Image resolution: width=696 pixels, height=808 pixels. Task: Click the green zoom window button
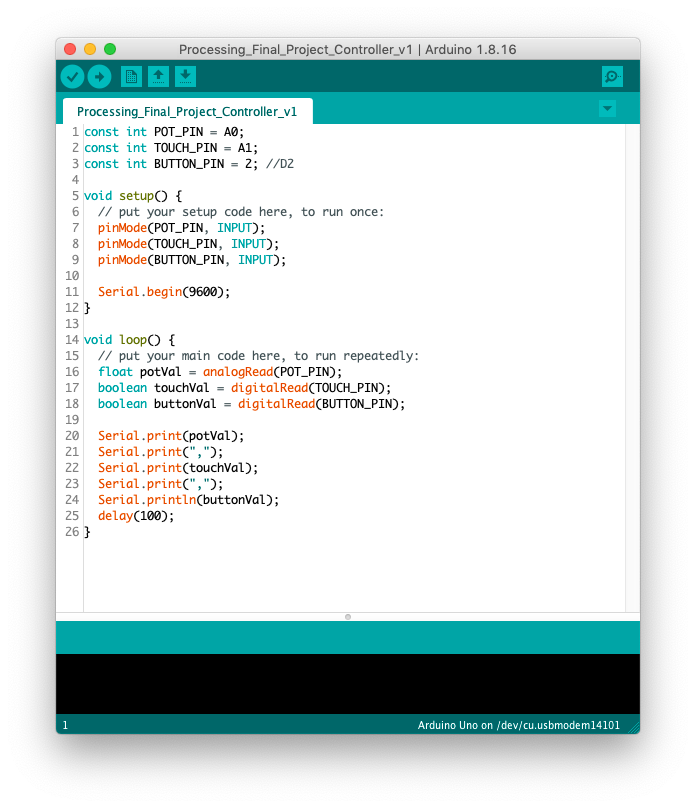click(110, 49)
